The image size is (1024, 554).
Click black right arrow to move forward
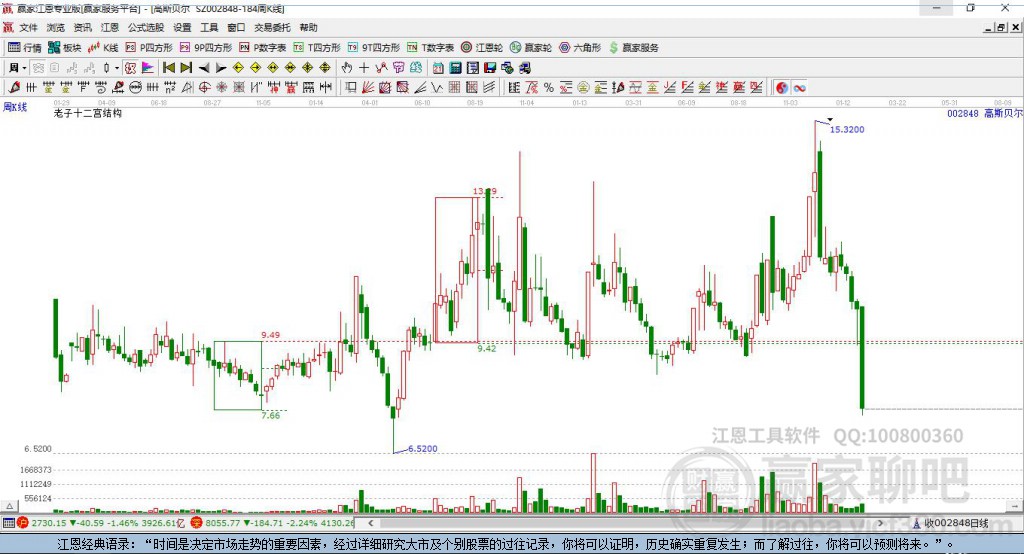(221, 68)
